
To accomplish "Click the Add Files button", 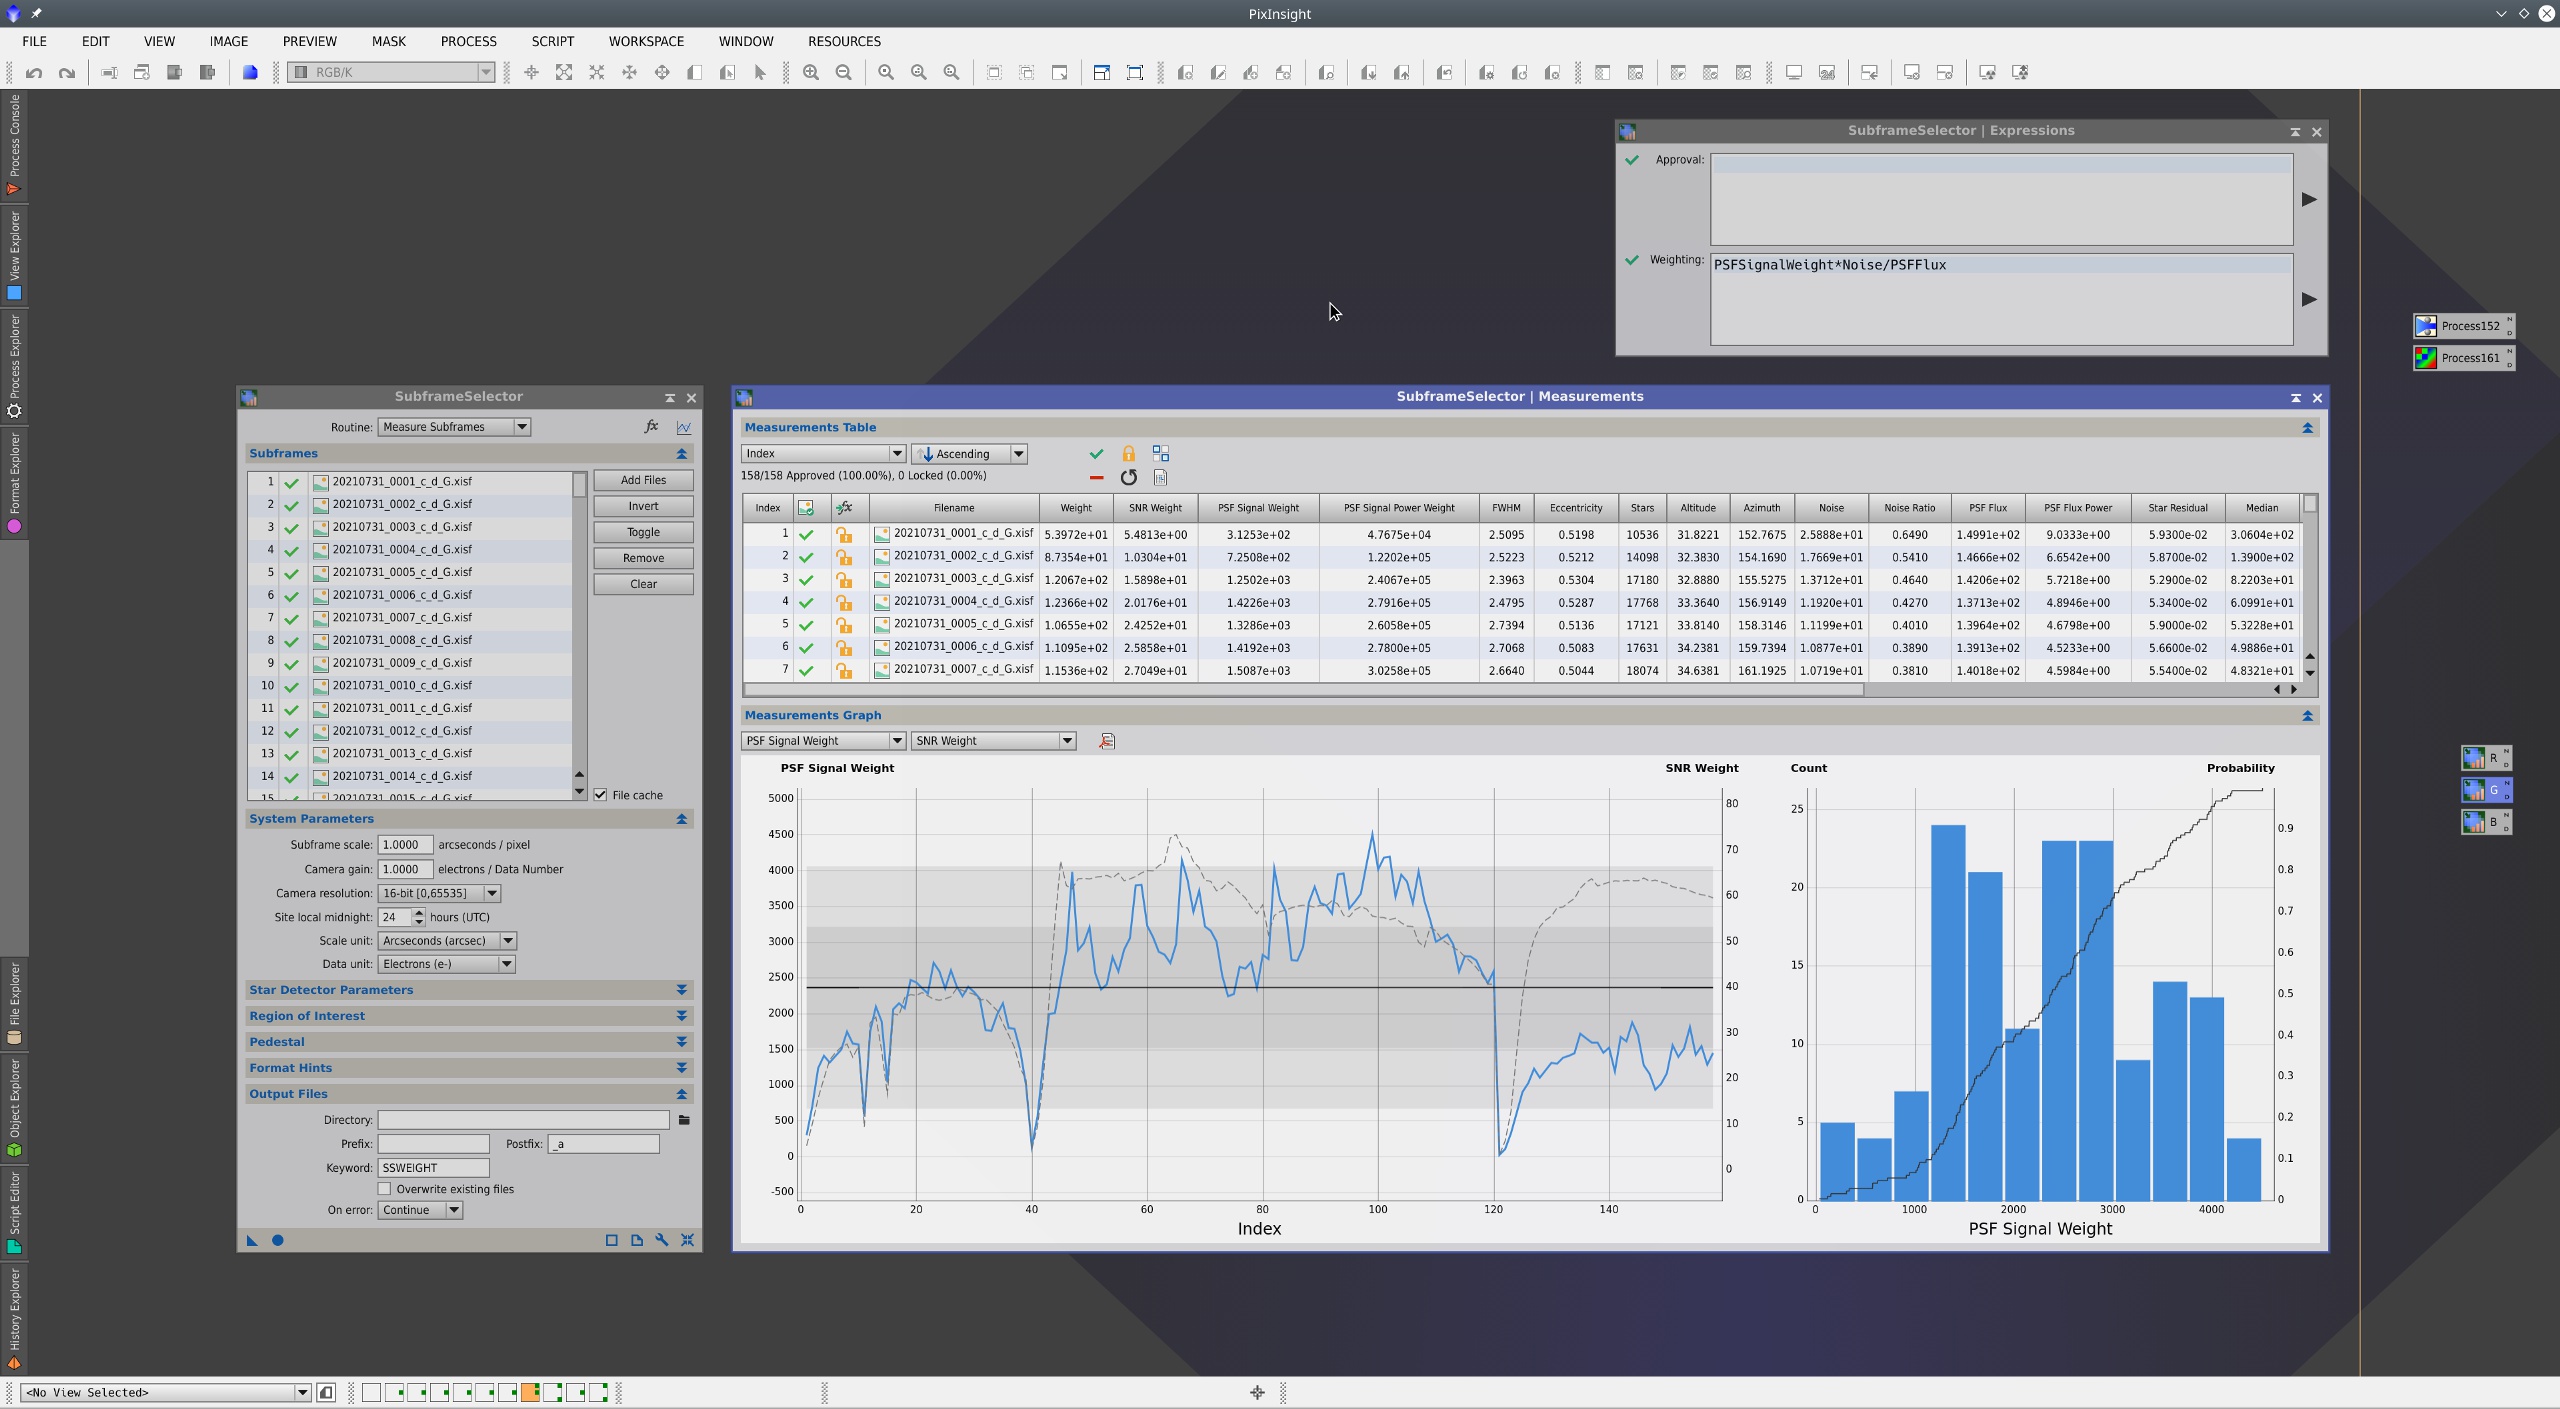I will click(x=643, y=480).
